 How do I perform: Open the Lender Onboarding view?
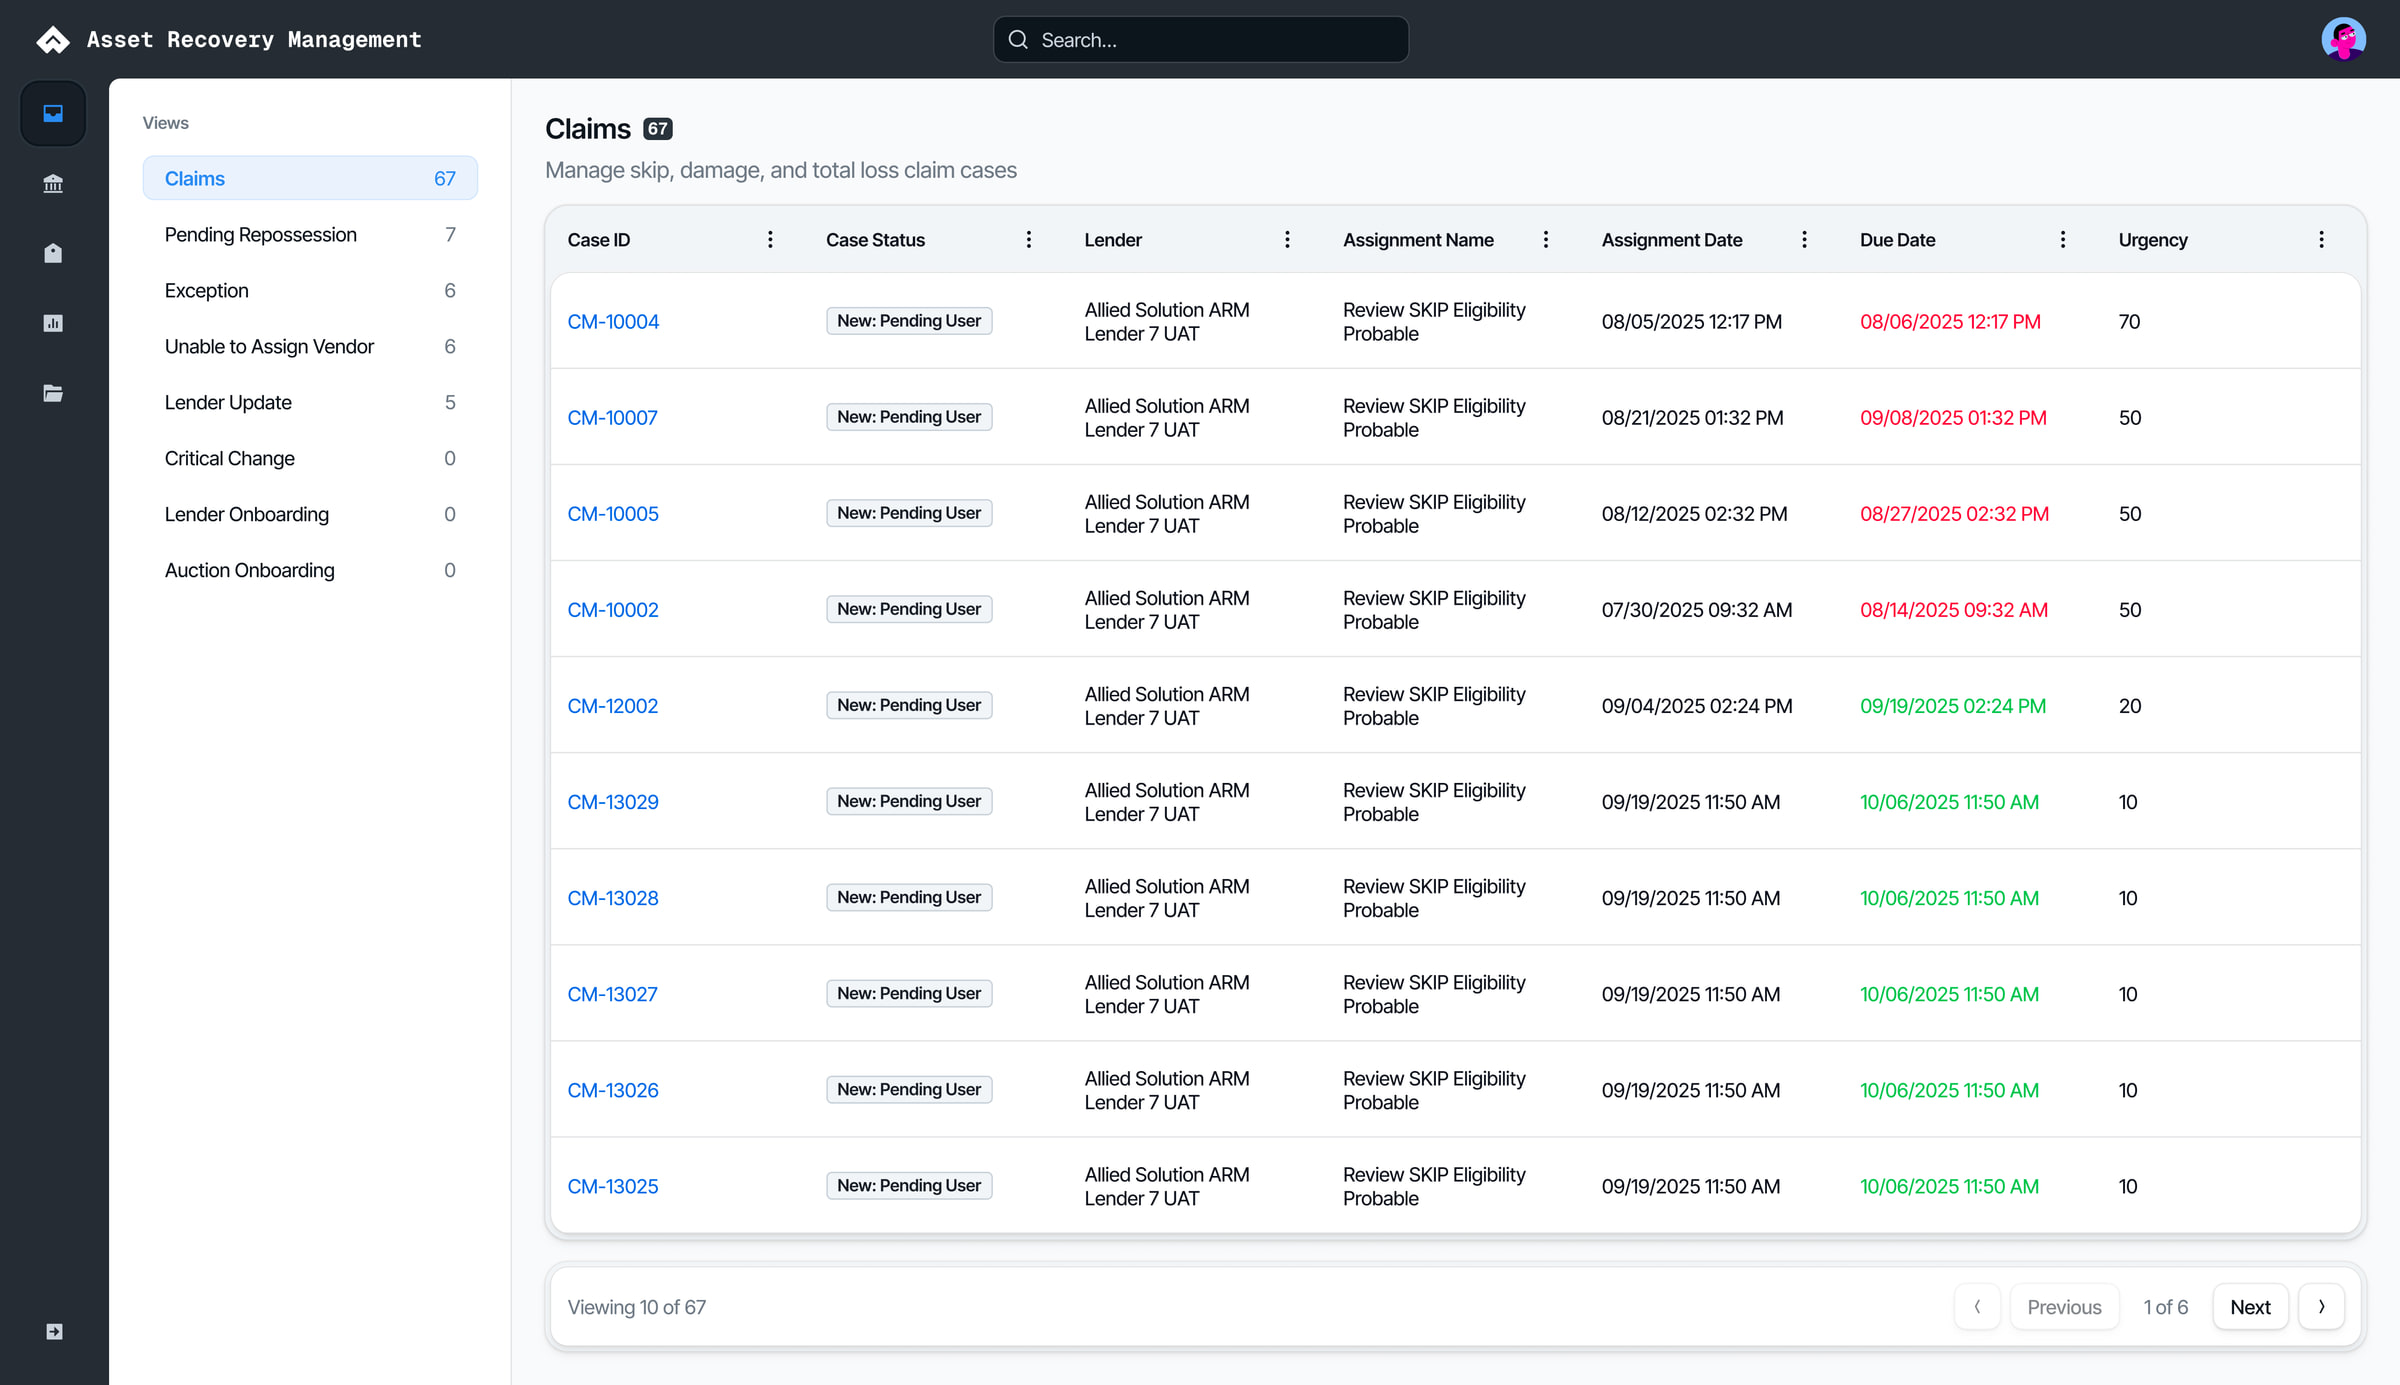pos(310,514)
